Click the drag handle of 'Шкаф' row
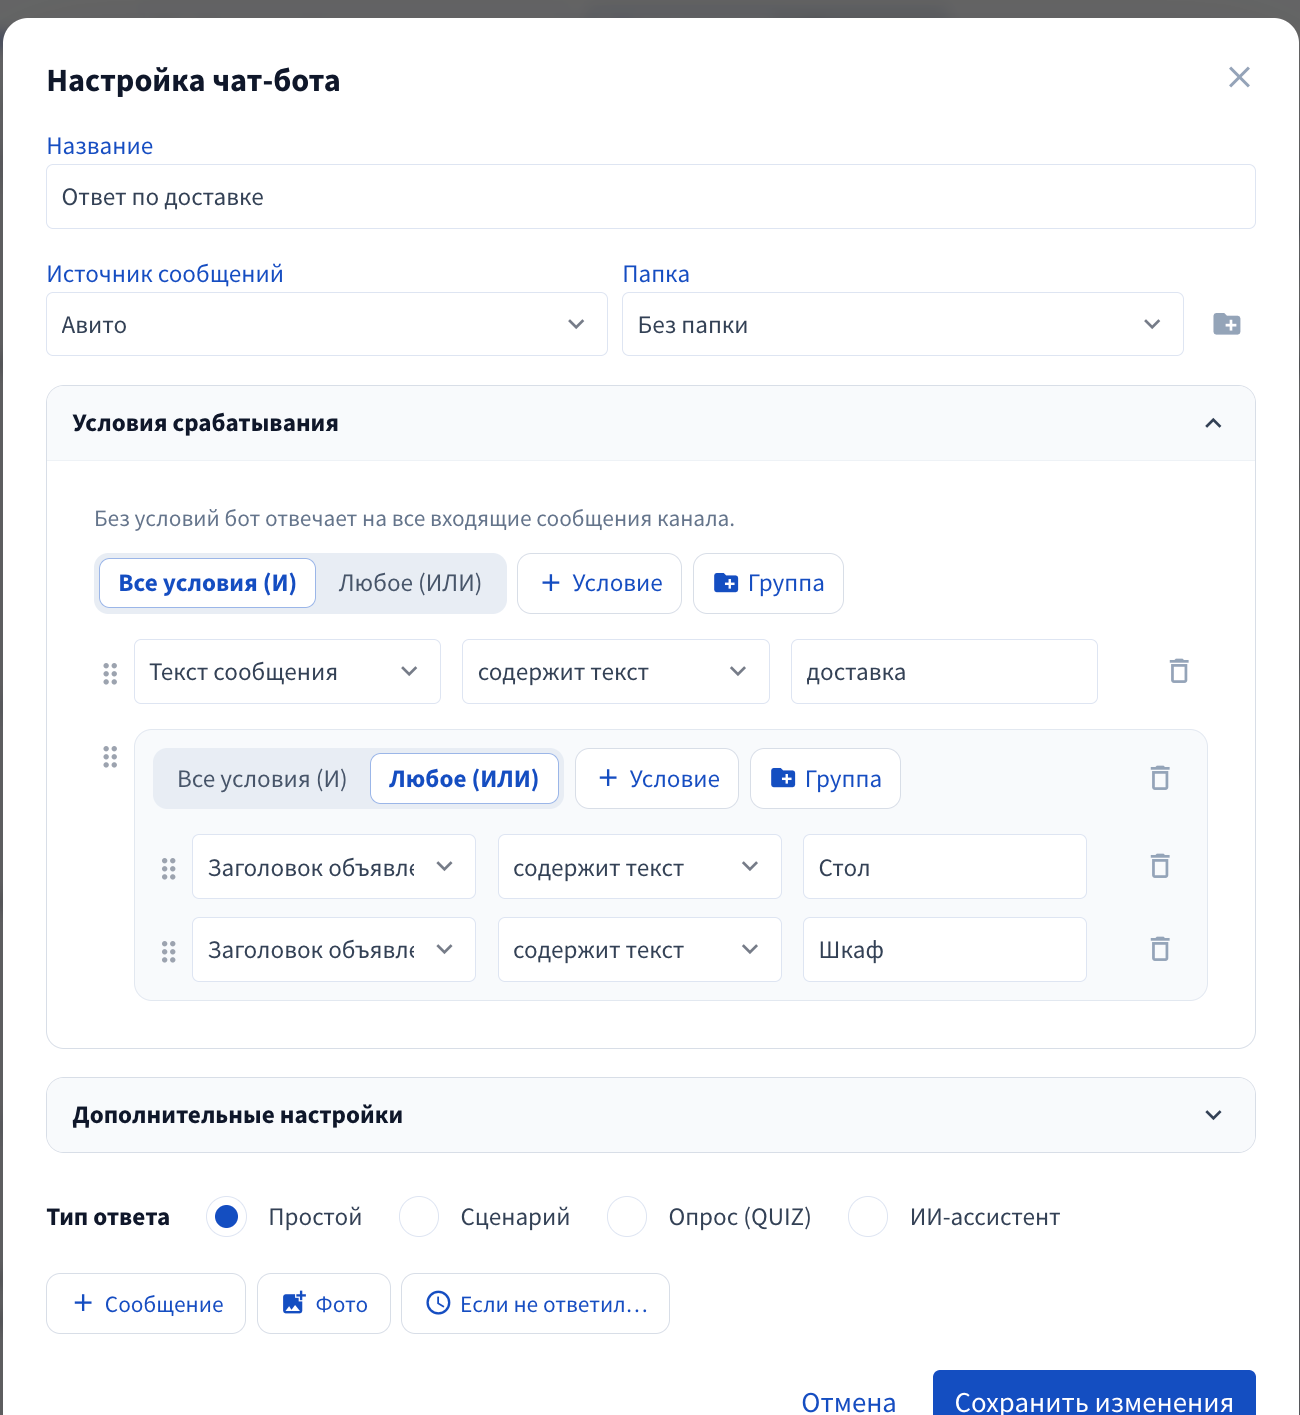 [x=168, y=952]
